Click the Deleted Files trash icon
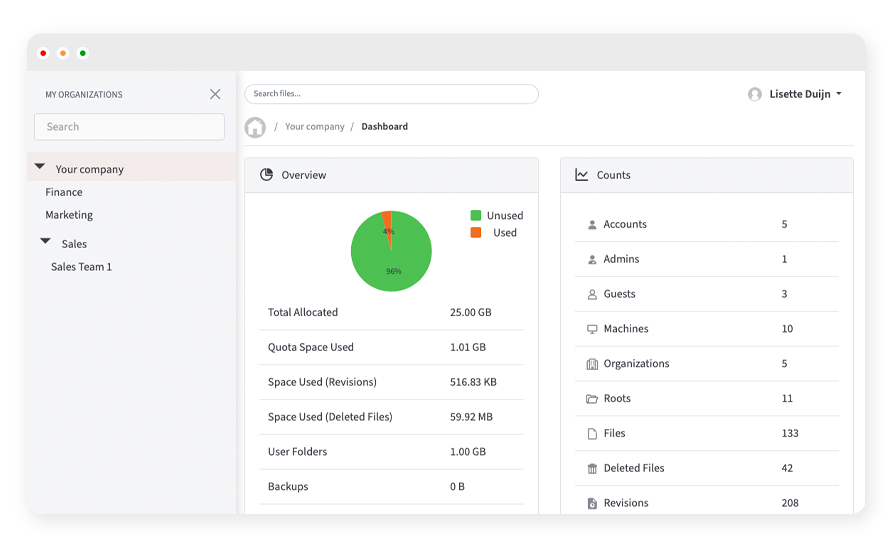This screenshot has height=542, width=895. (592, 469)
